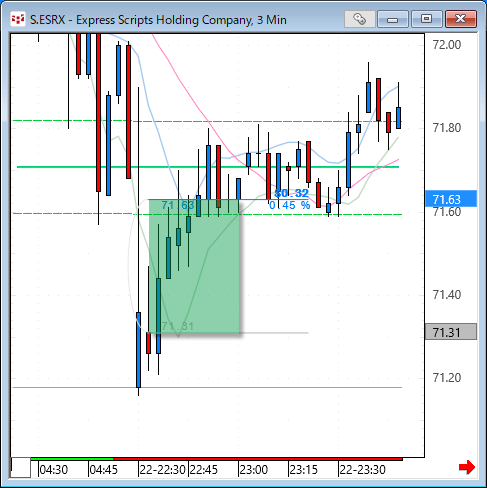Viewport: 487px width, 488px height.
Task: Select the 71.40 price scale label
Action: click(447, 295)
